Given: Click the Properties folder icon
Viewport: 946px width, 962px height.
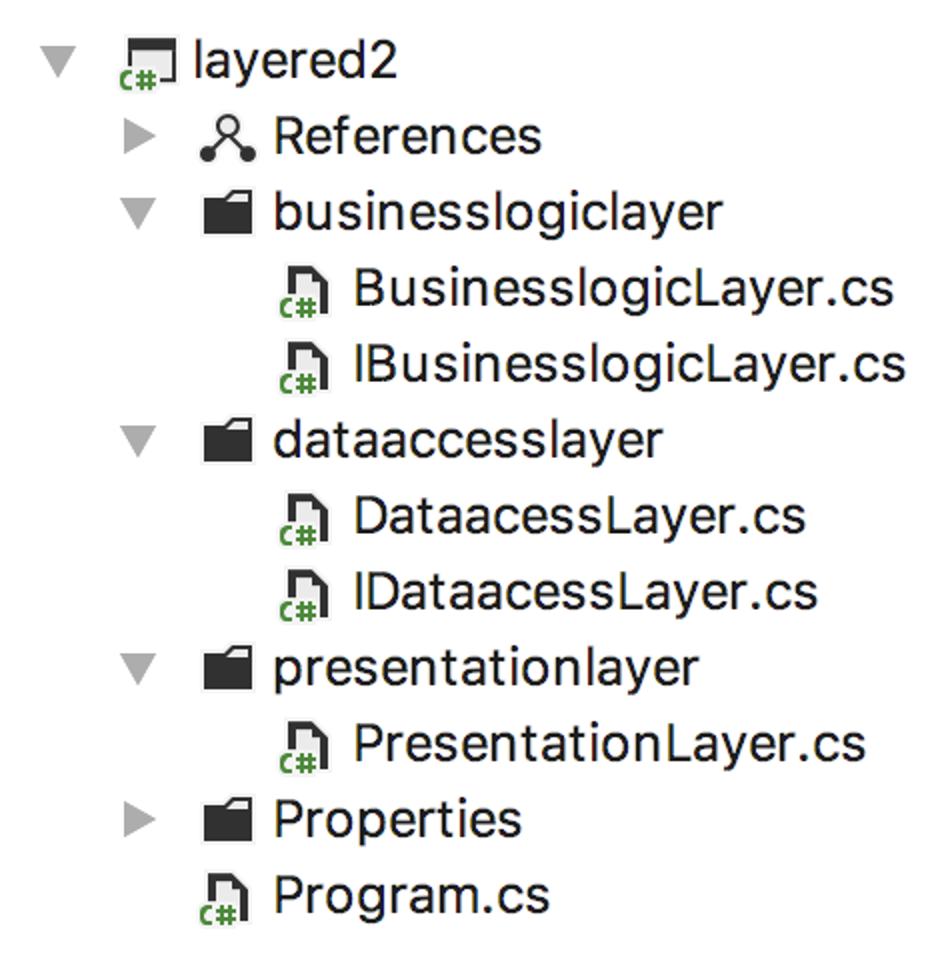Looking at the screenshot, I should [x=227, y=821].
